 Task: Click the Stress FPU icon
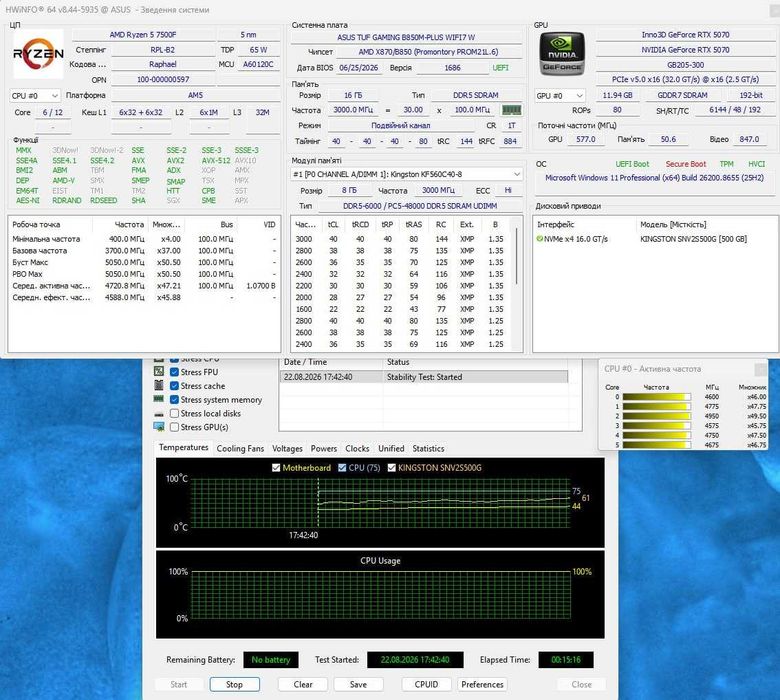click(159, 372)
